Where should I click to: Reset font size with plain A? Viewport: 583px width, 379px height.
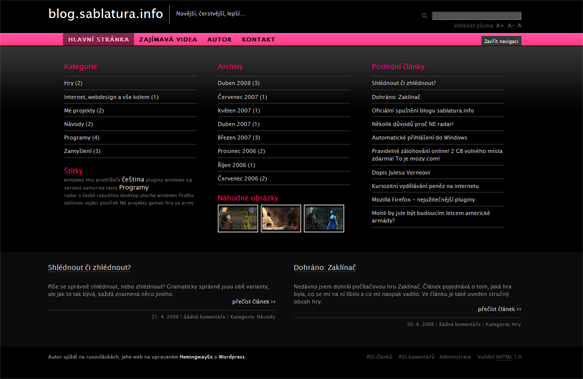tap(519, 26)
